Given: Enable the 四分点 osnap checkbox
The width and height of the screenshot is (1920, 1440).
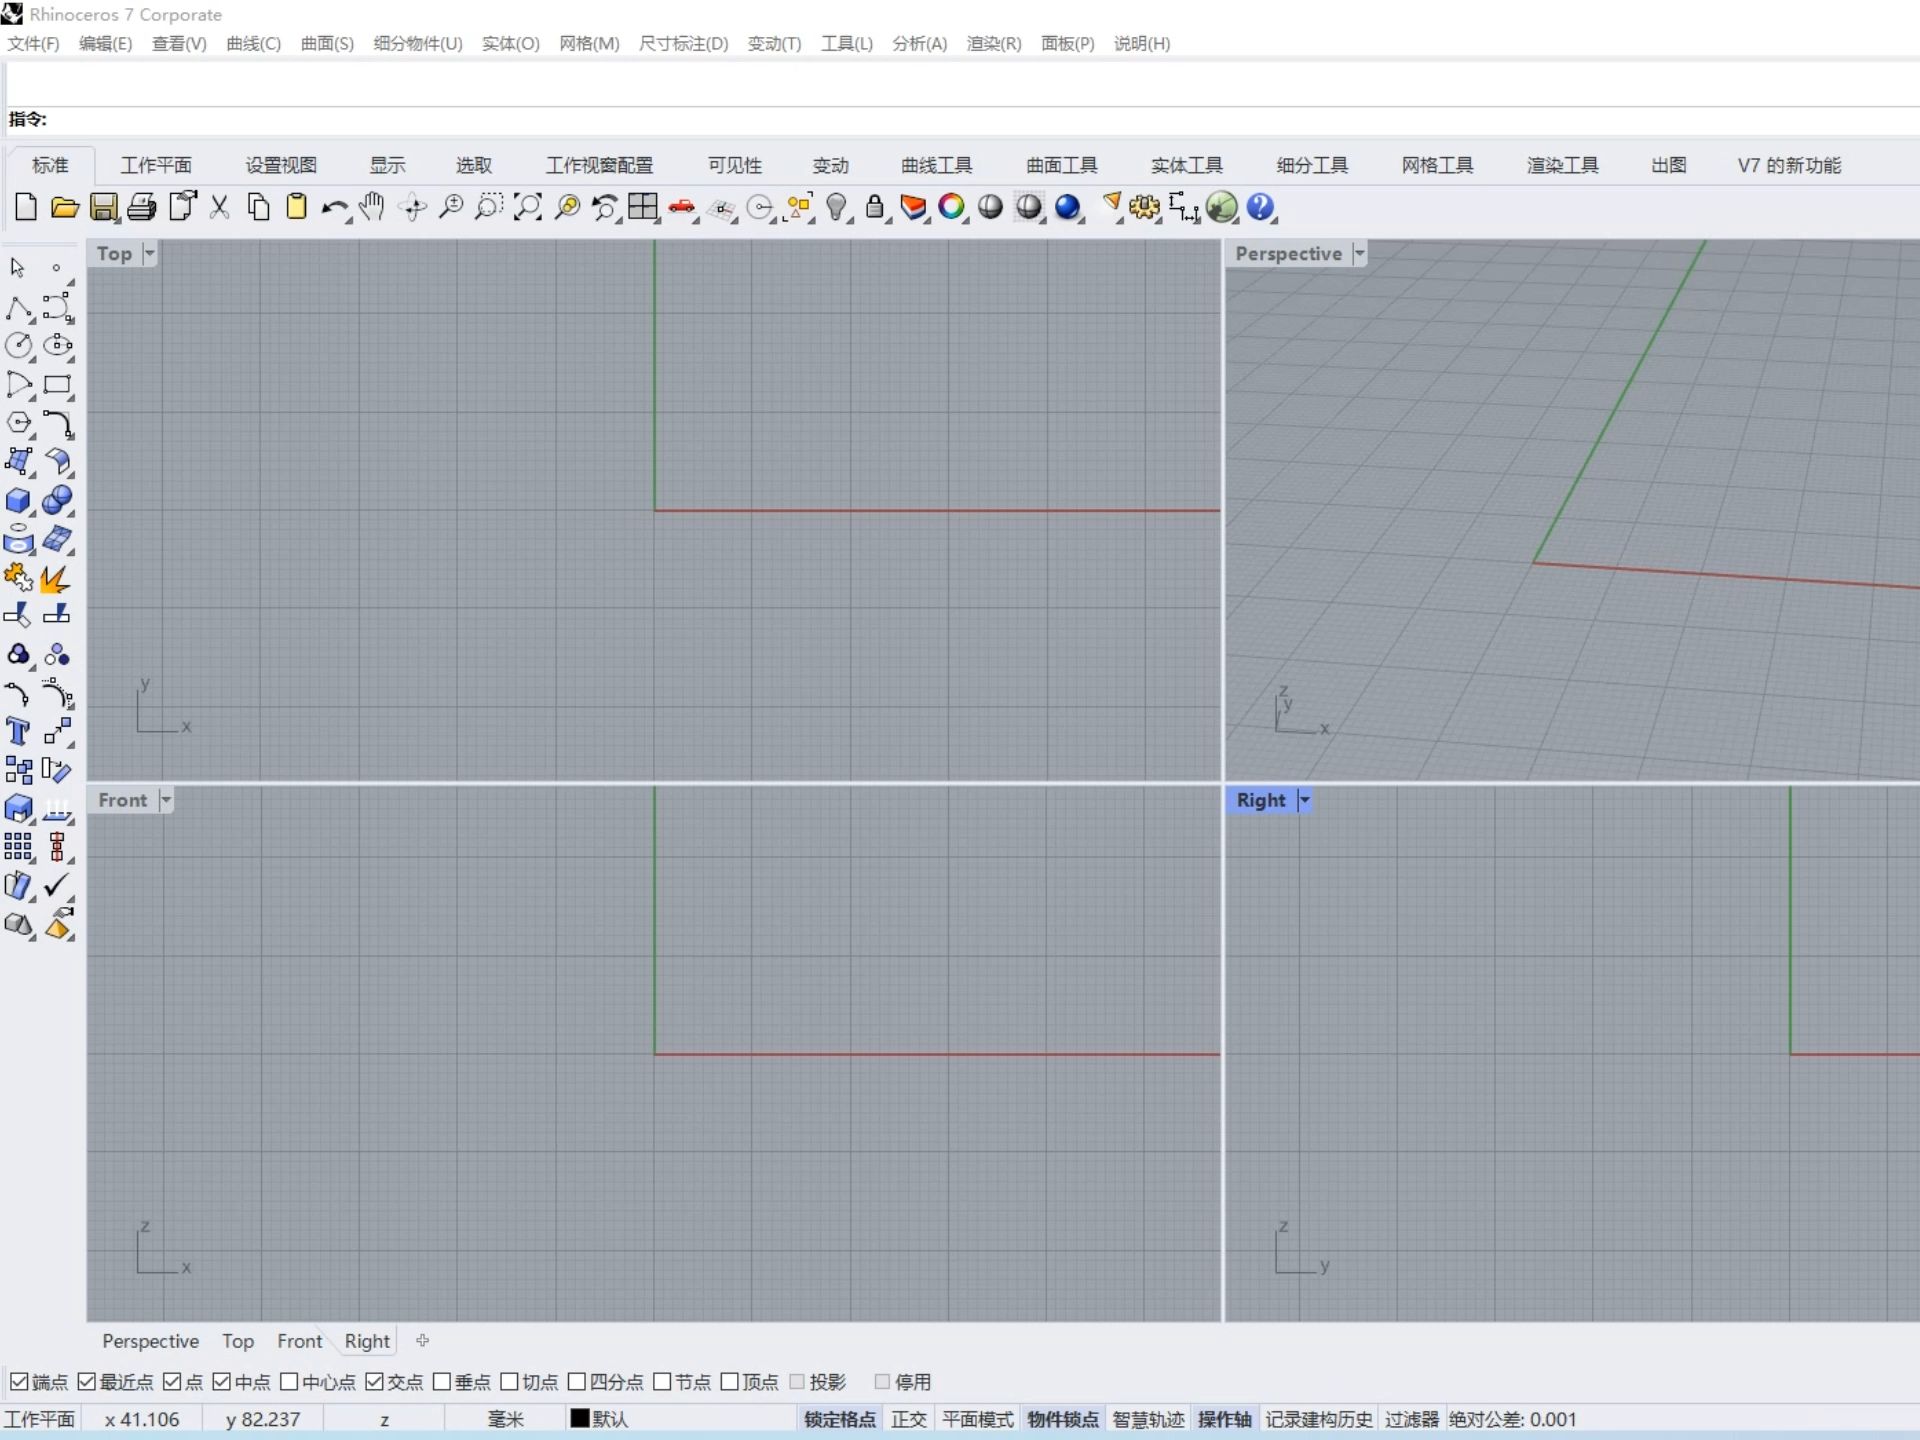Looking at the screenshot, I should 576,1381.
